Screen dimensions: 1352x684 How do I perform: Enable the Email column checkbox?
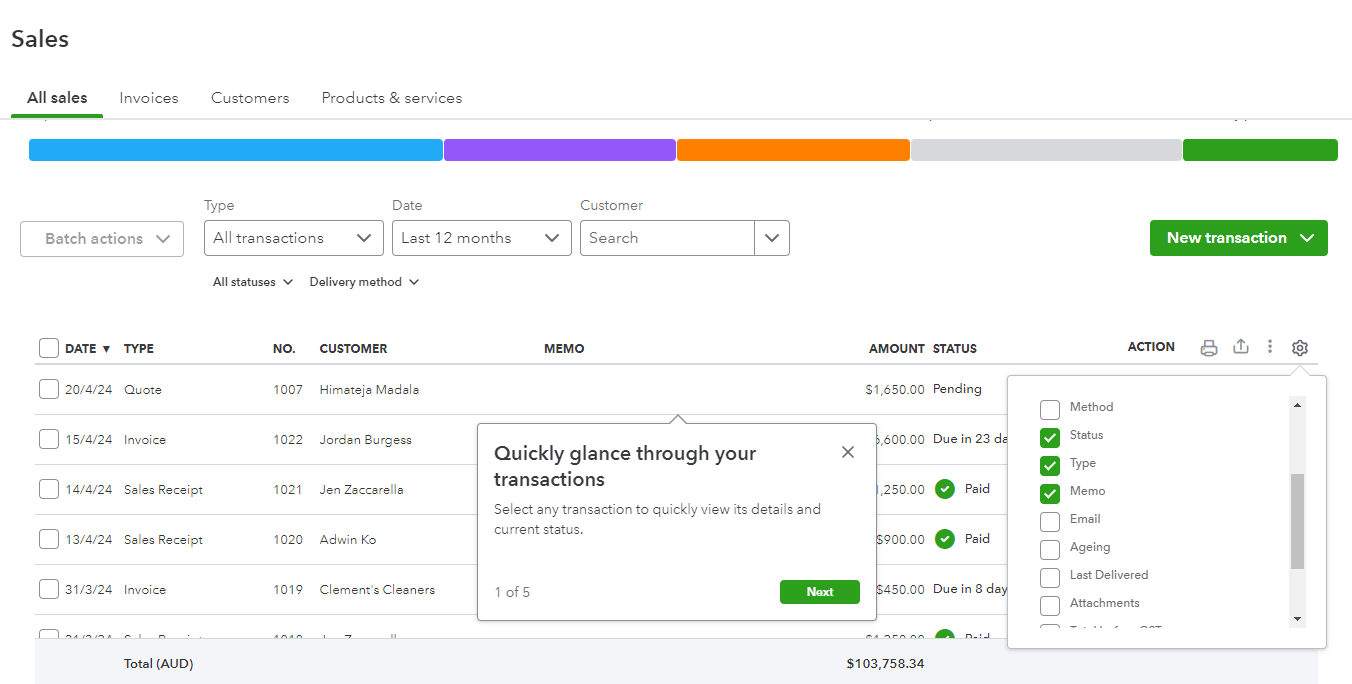(x=1050, y=519)
